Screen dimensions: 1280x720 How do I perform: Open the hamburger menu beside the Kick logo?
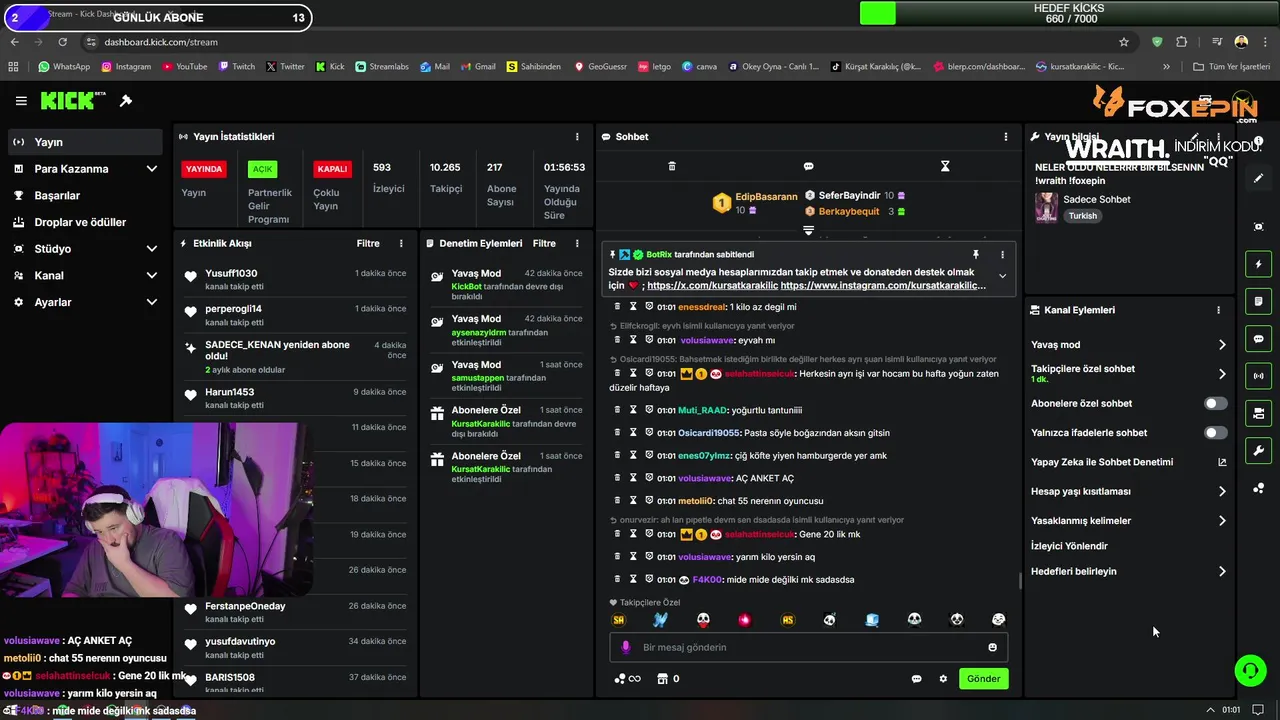click(21, 101)
